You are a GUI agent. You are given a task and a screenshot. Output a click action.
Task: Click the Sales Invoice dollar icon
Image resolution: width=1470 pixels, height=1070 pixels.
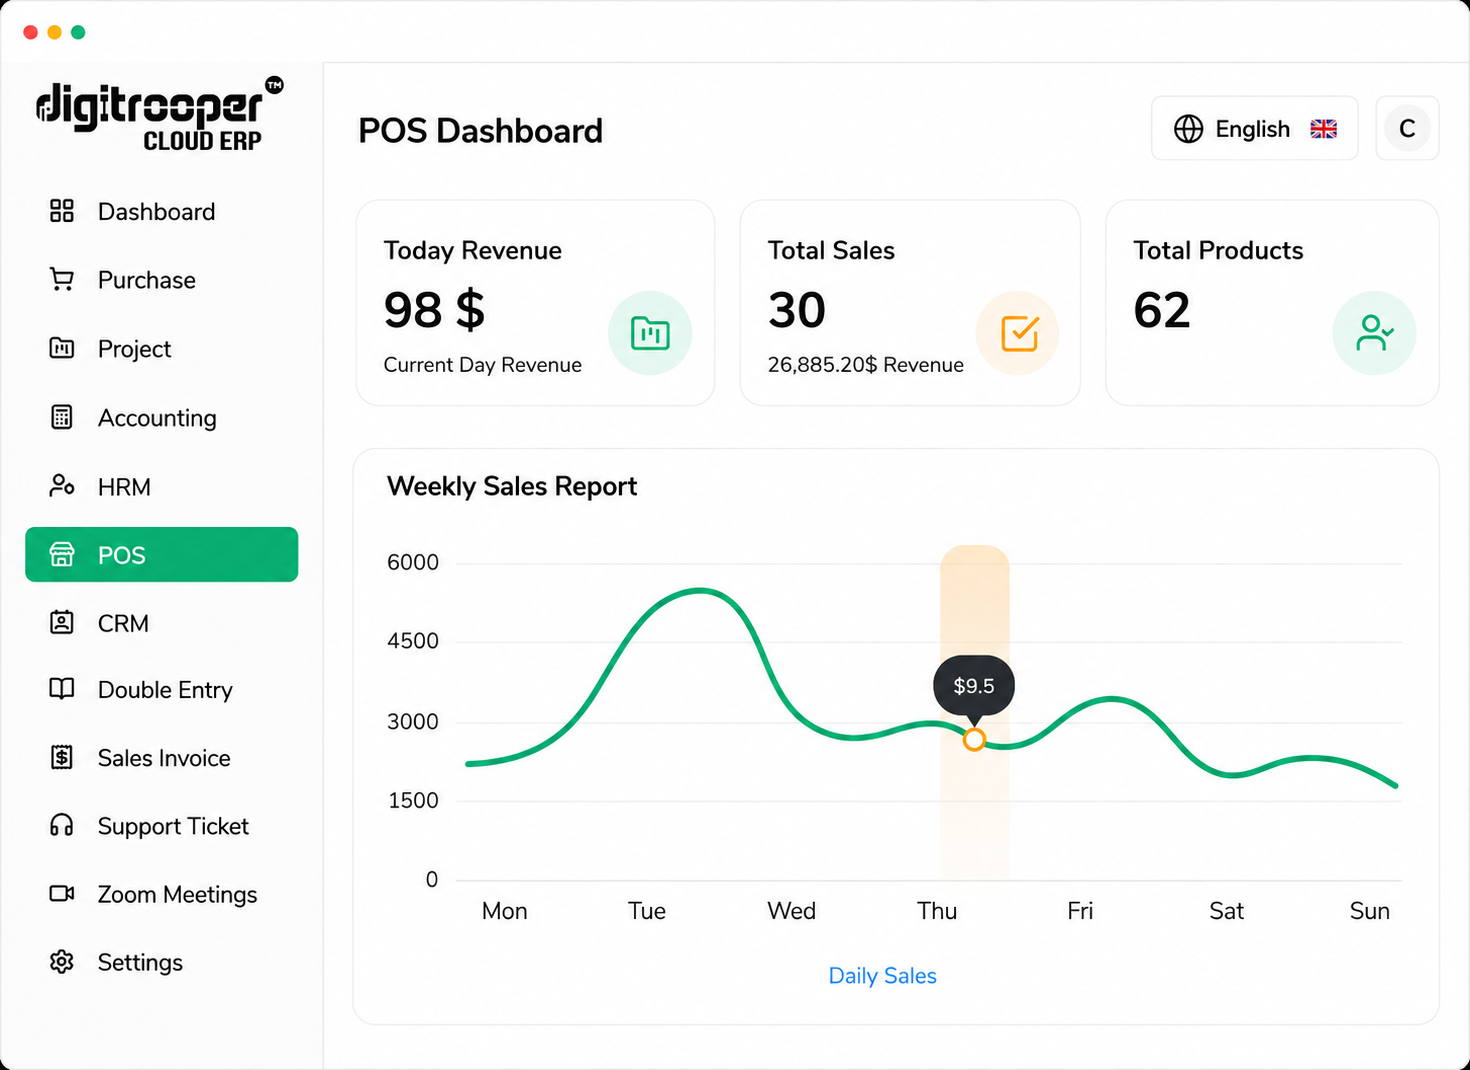click(x=62, y=757)
